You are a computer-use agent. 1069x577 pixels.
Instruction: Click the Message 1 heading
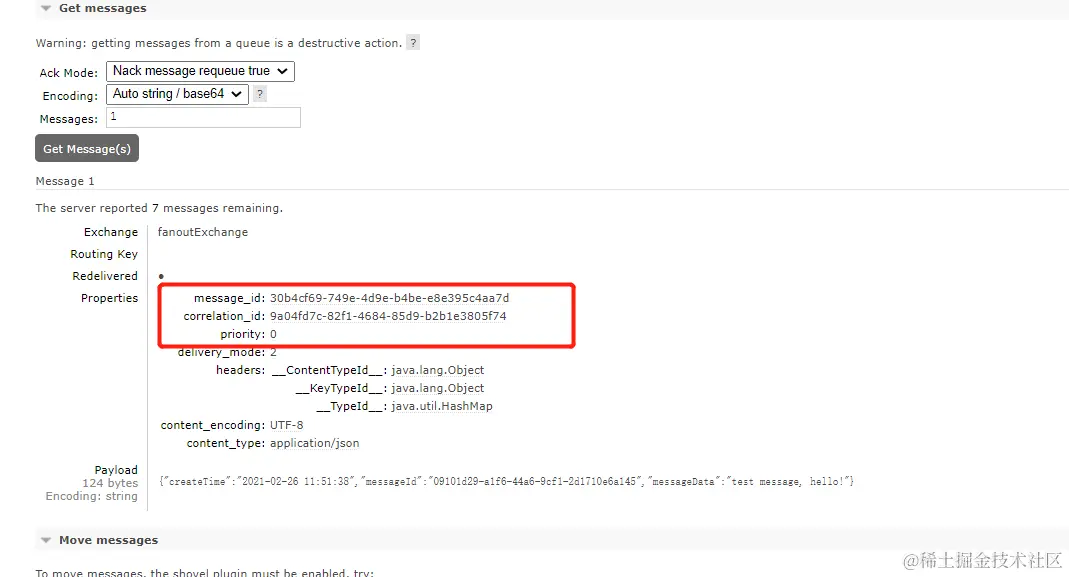pos(65,181)
